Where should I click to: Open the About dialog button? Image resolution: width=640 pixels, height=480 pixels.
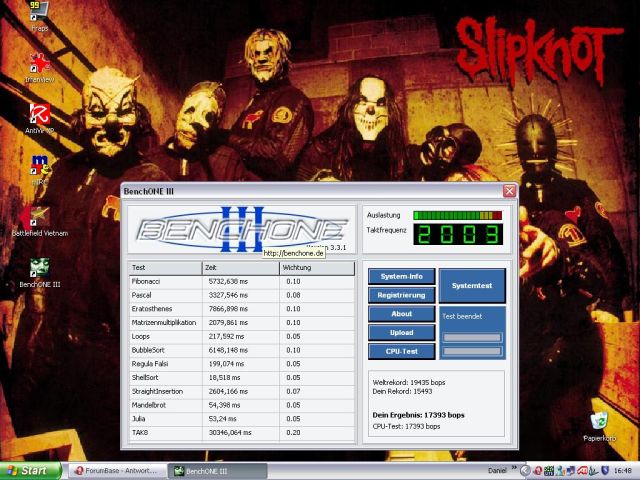point(402,314)
